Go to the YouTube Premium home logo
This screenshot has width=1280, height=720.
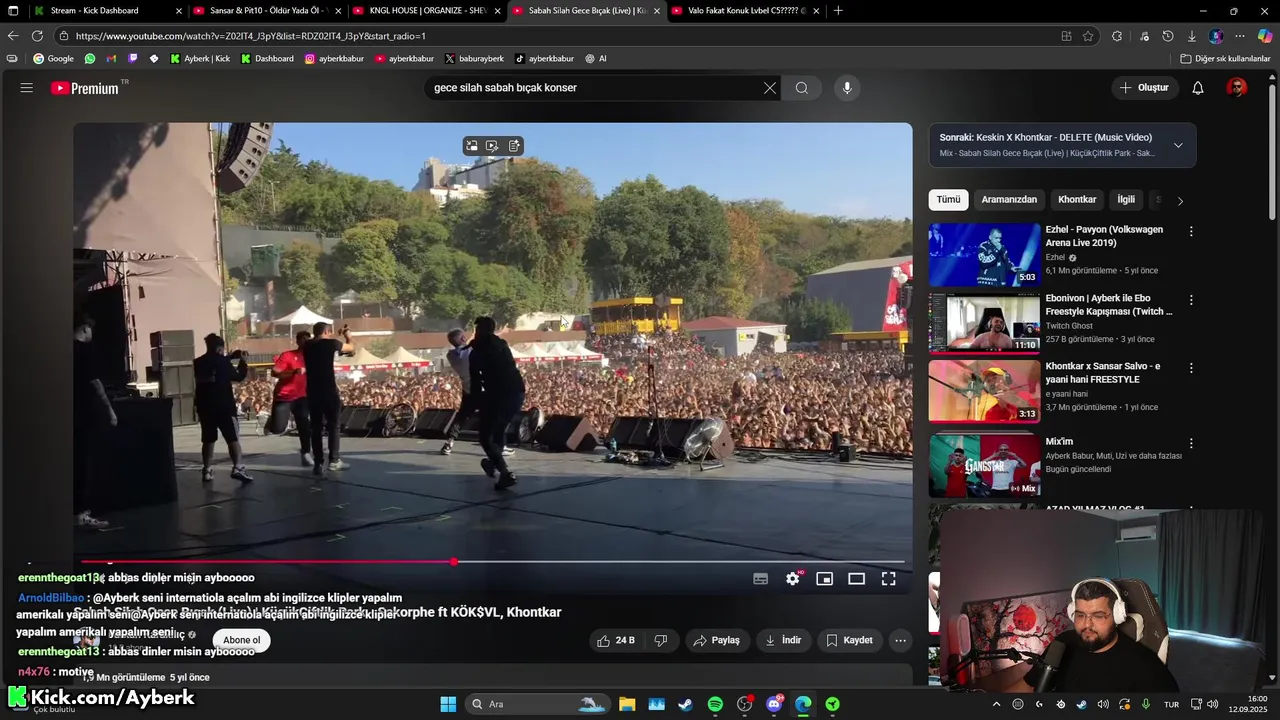tap(85, 88)
